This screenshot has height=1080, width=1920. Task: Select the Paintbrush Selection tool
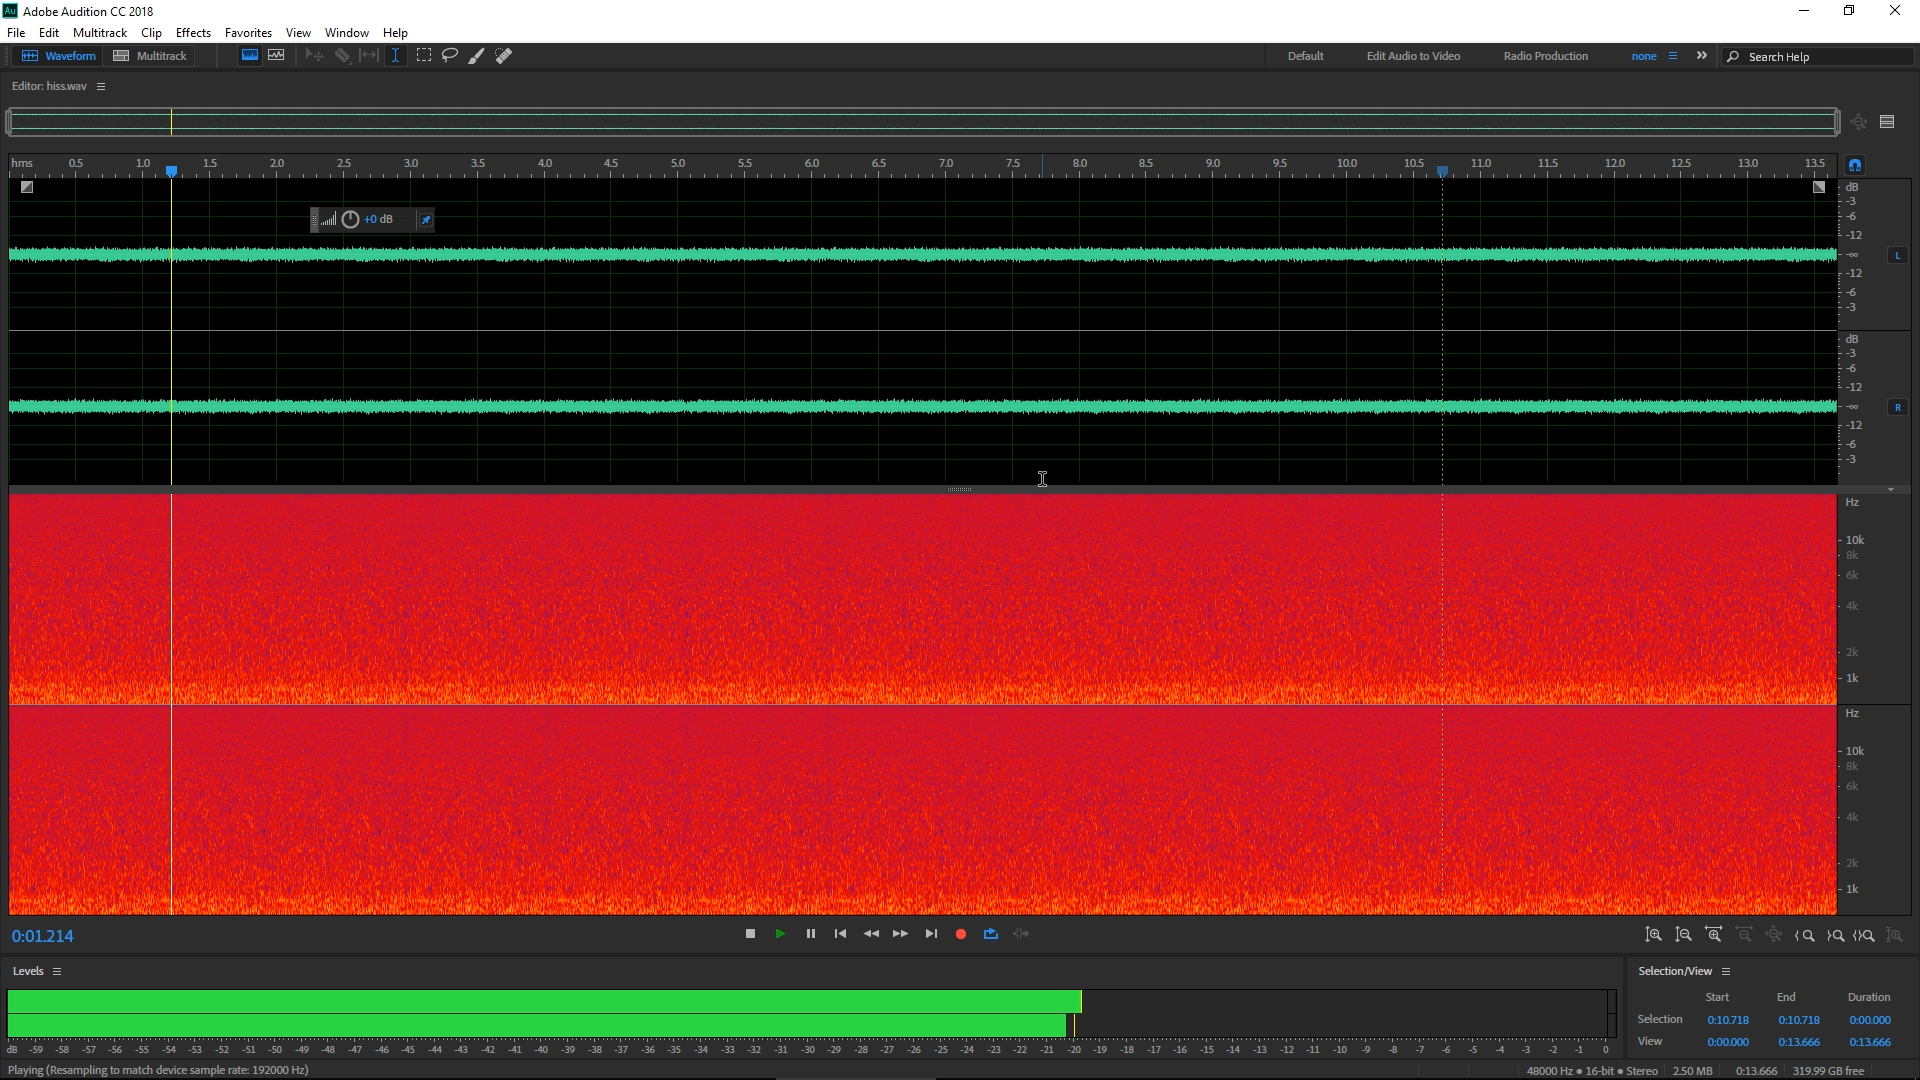pyautogui.click(x=477, y=56)
